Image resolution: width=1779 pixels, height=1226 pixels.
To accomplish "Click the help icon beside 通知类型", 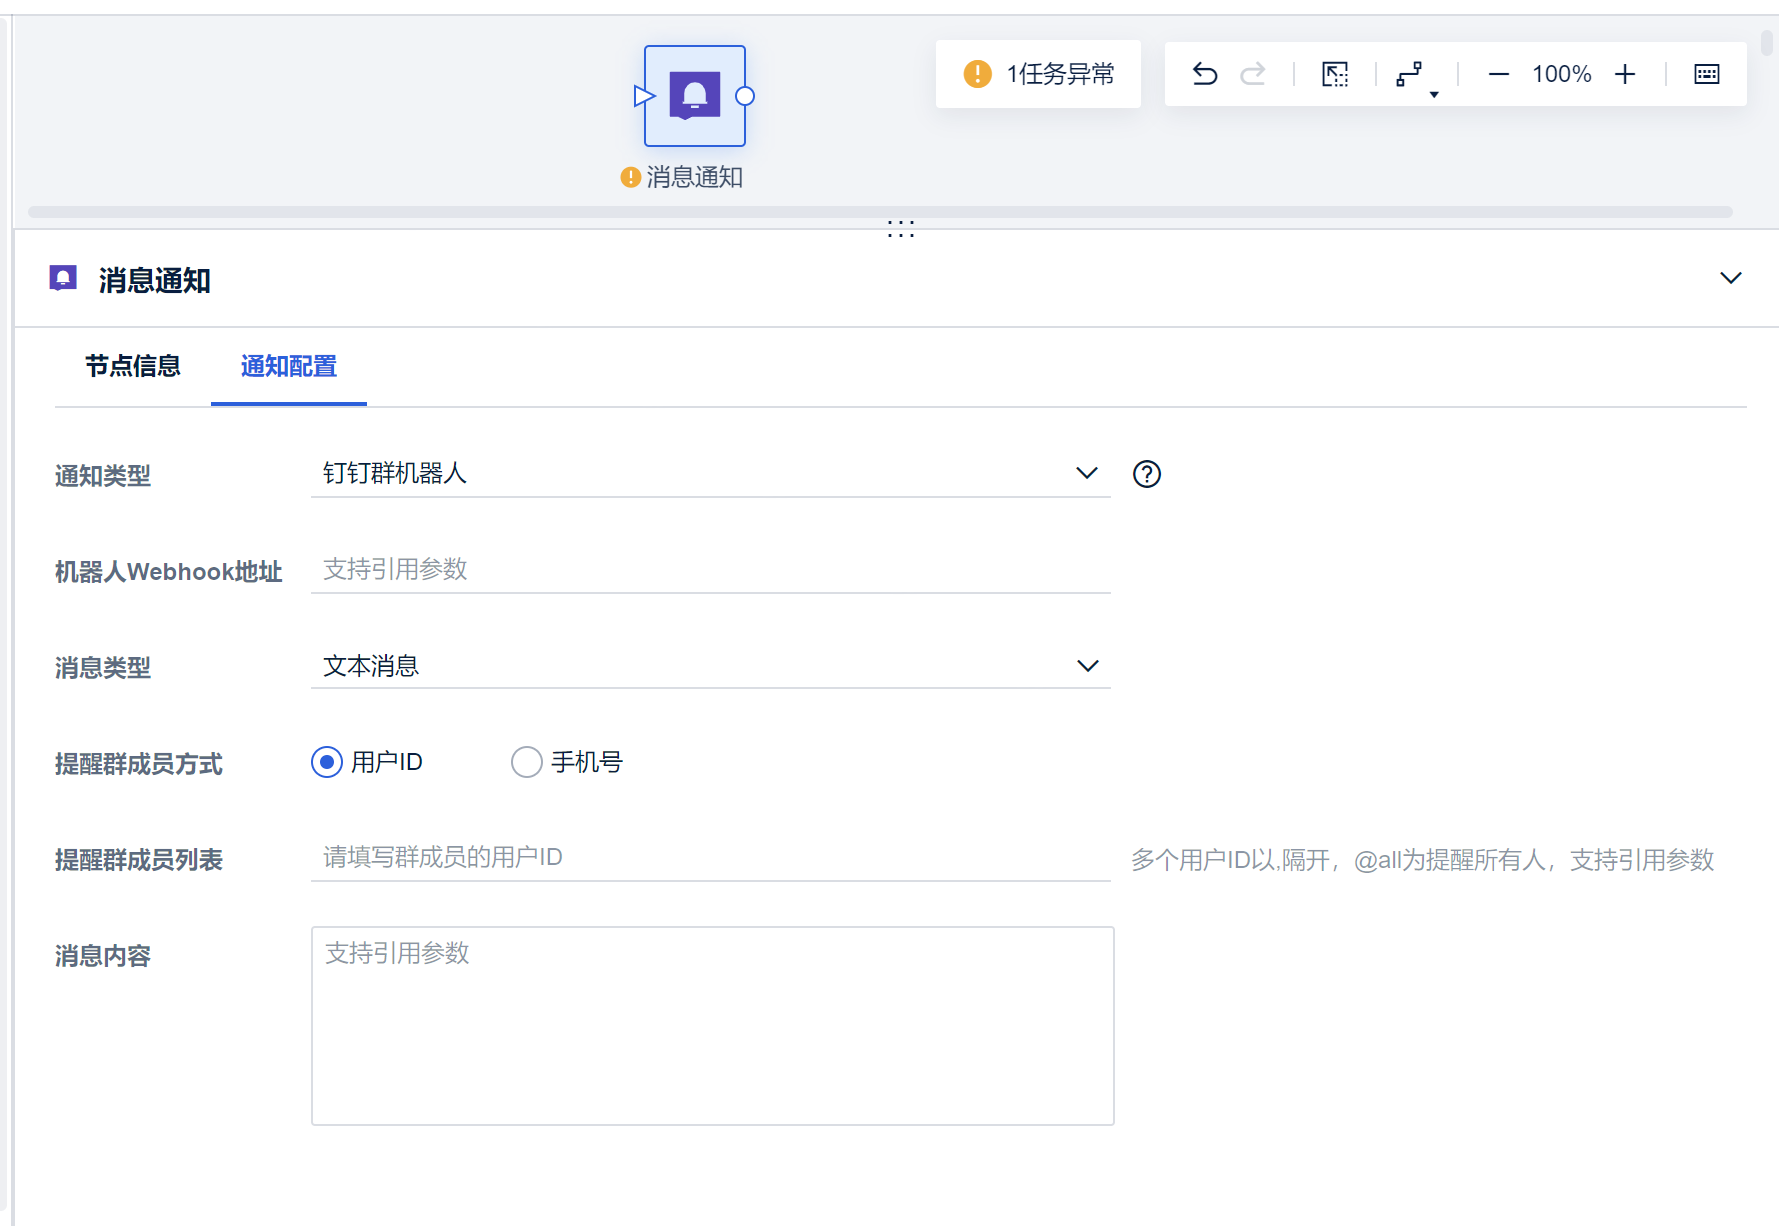I will click(x=1147, y=474).
